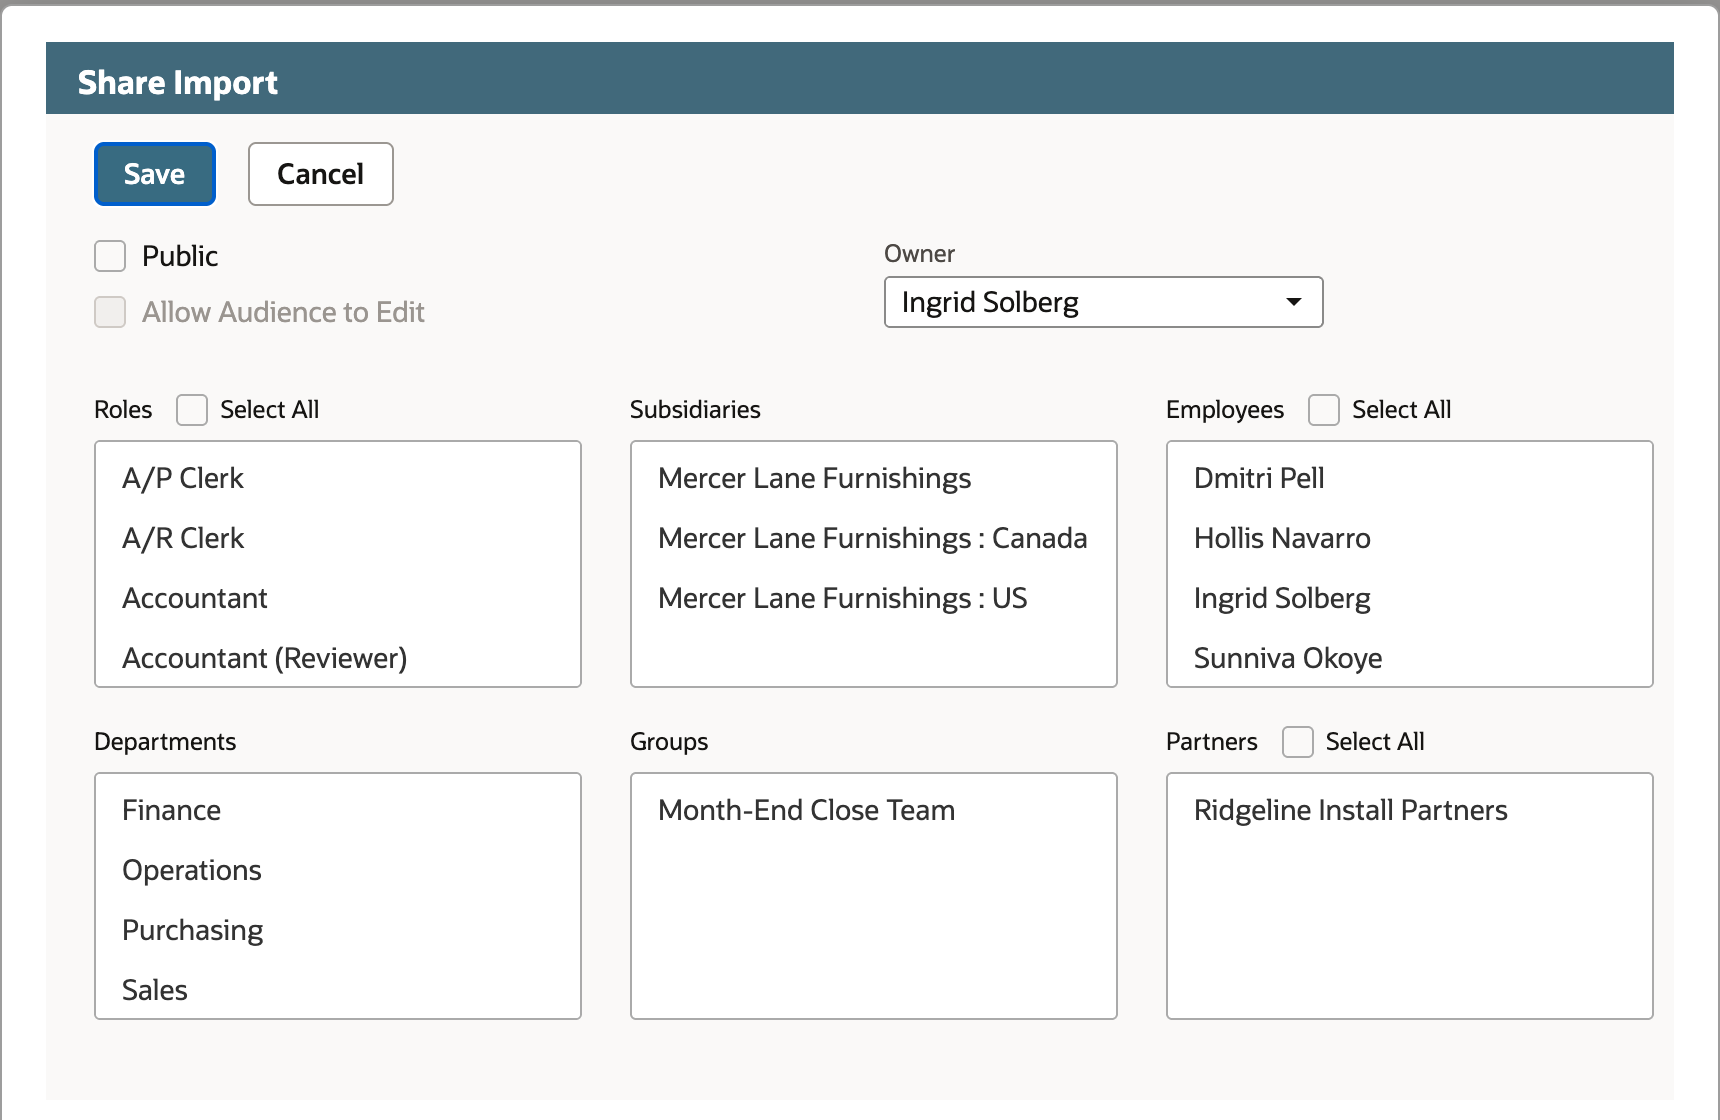
Task: Check Select All for Roles
Action: pos(192,410)
